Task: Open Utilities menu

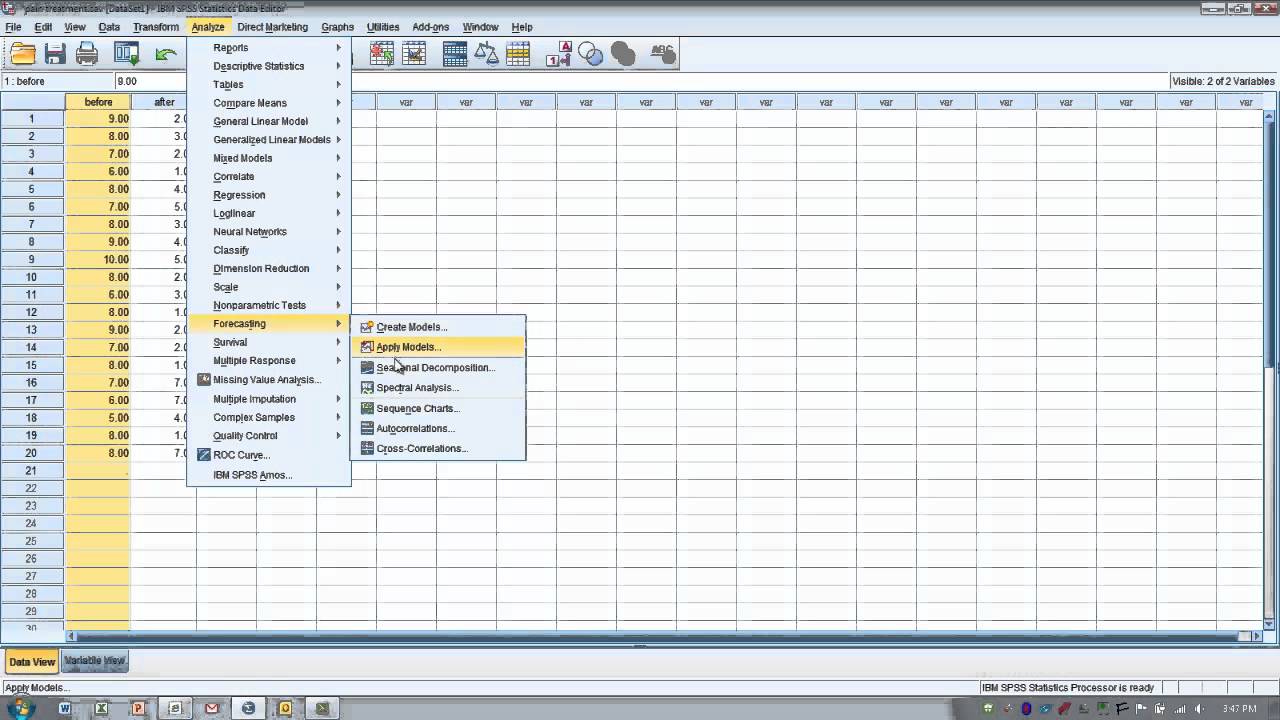Action: click(x=383, y=27)
